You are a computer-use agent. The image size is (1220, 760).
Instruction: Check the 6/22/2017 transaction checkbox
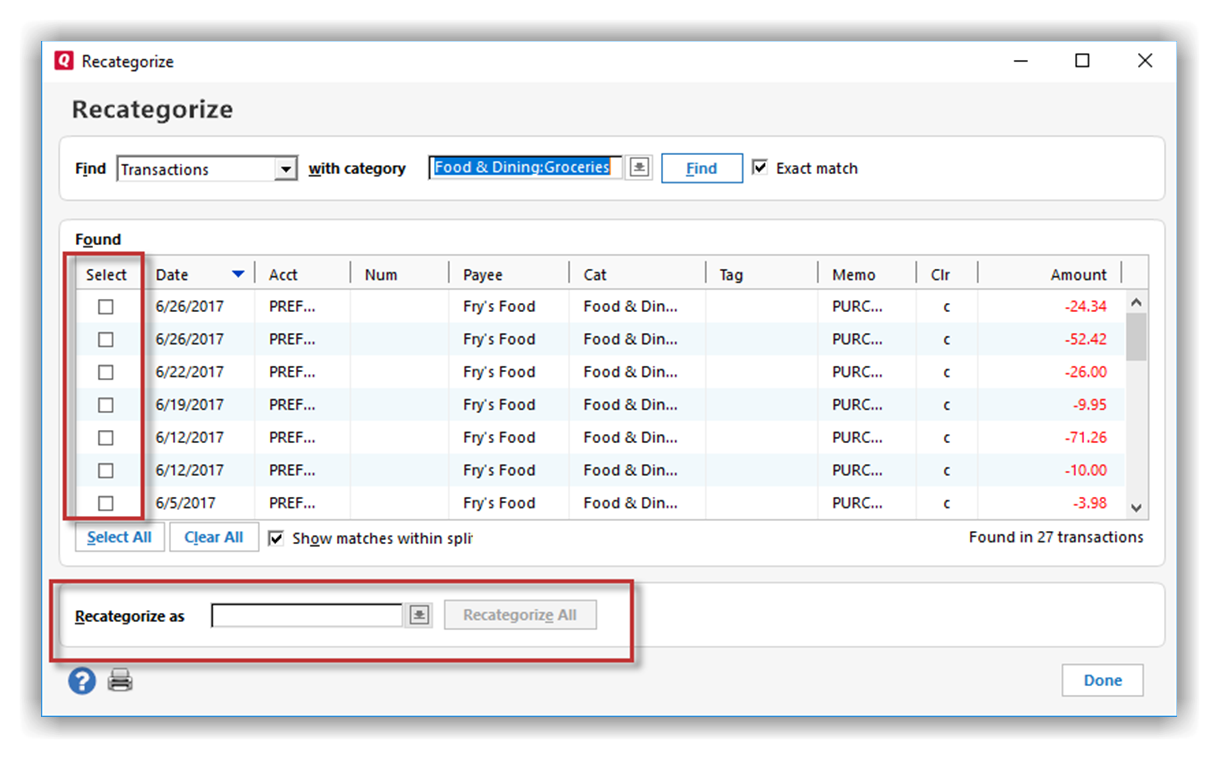106,372
